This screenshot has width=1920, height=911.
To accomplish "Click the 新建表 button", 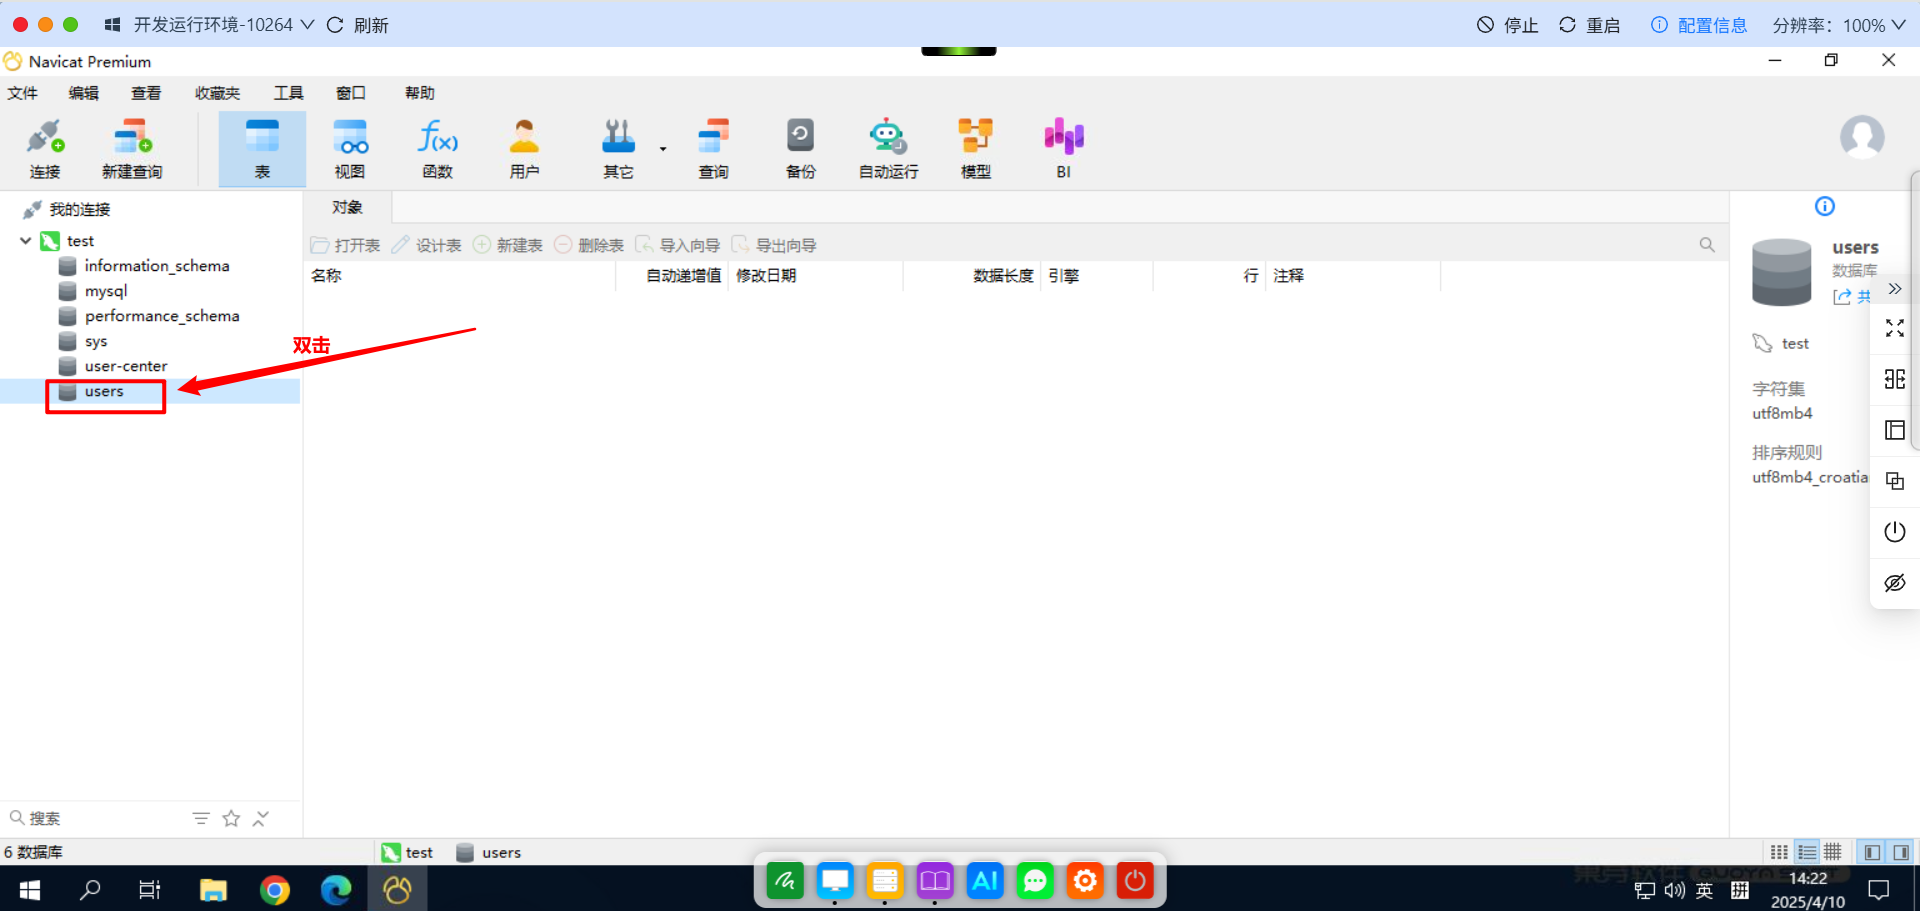I will tap(508, 245).
